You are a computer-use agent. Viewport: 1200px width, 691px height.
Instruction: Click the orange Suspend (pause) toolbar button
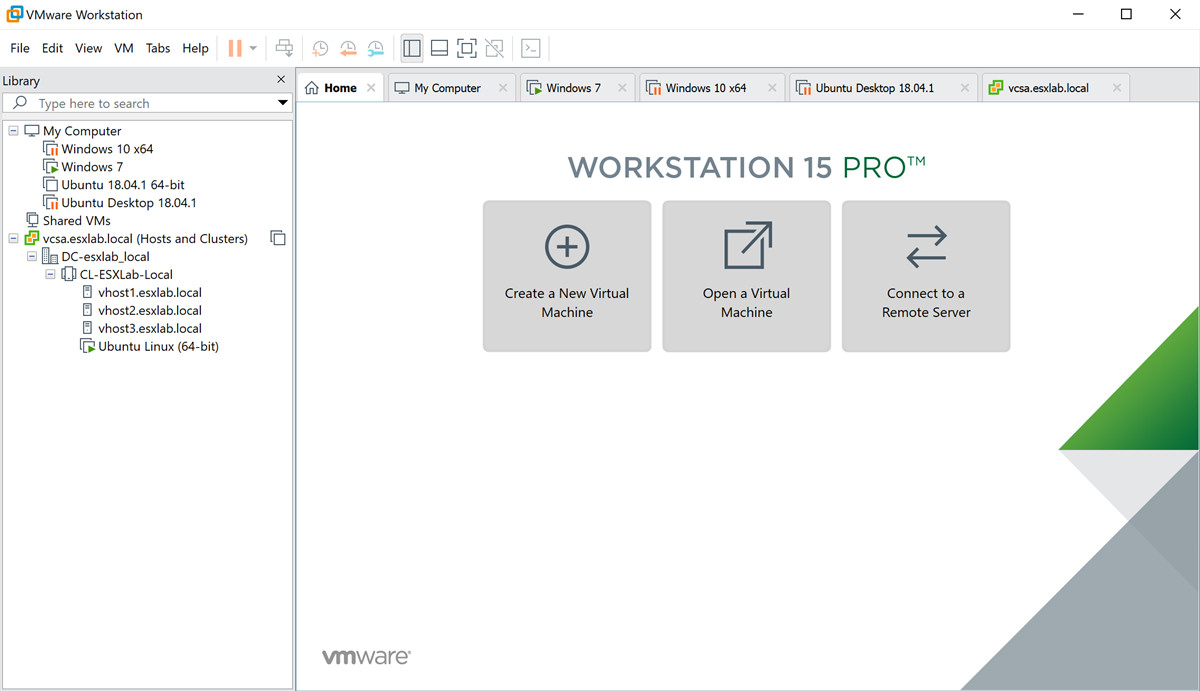235,48
